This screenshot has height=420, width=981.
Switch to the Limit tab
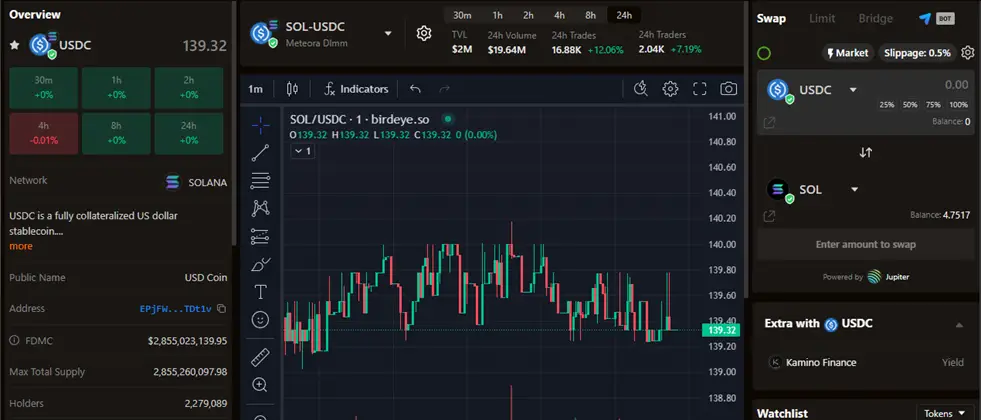click(821, 18)
